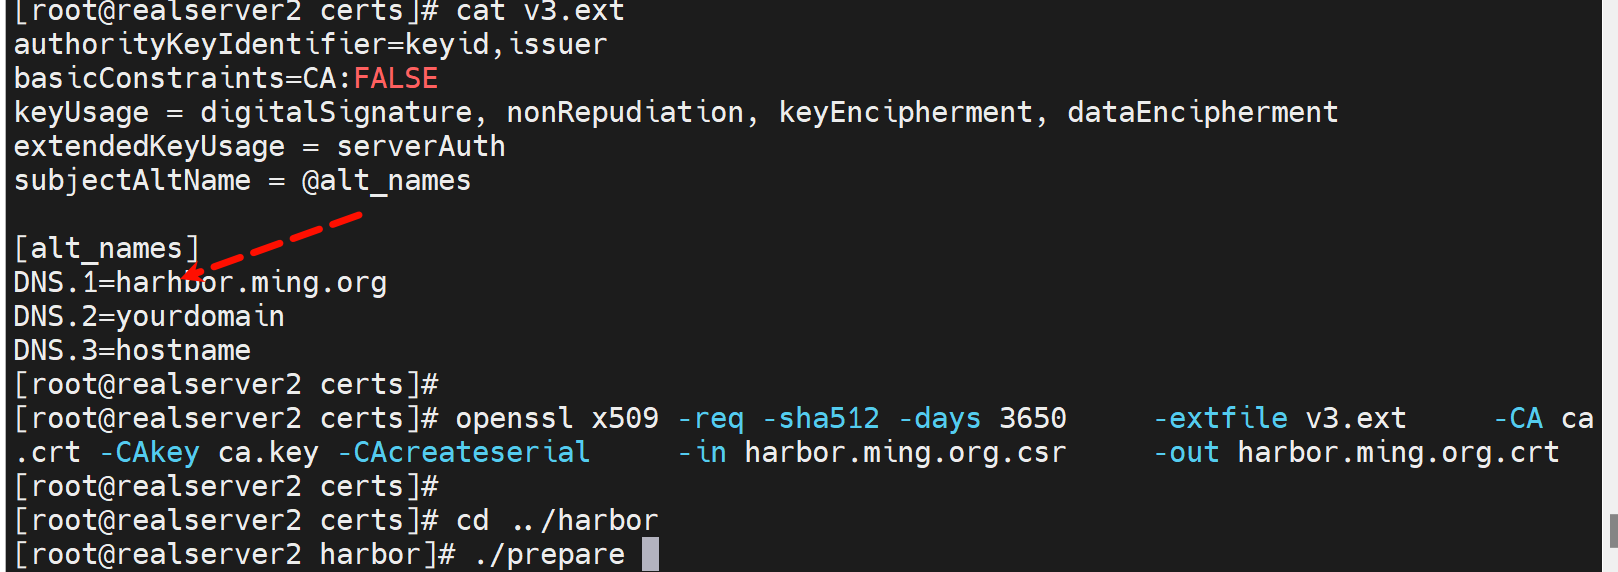Click the harbor.ming.org.csr filename
This screenshot has width=1618, height=572.
[x=905, y=452]
